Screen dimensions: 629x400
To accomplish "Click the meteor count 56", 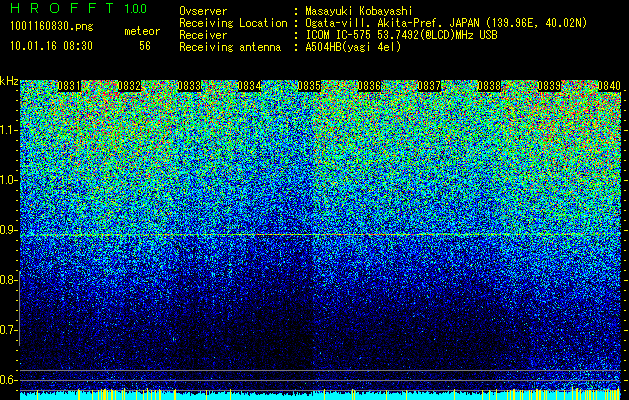I will [145, 46].
